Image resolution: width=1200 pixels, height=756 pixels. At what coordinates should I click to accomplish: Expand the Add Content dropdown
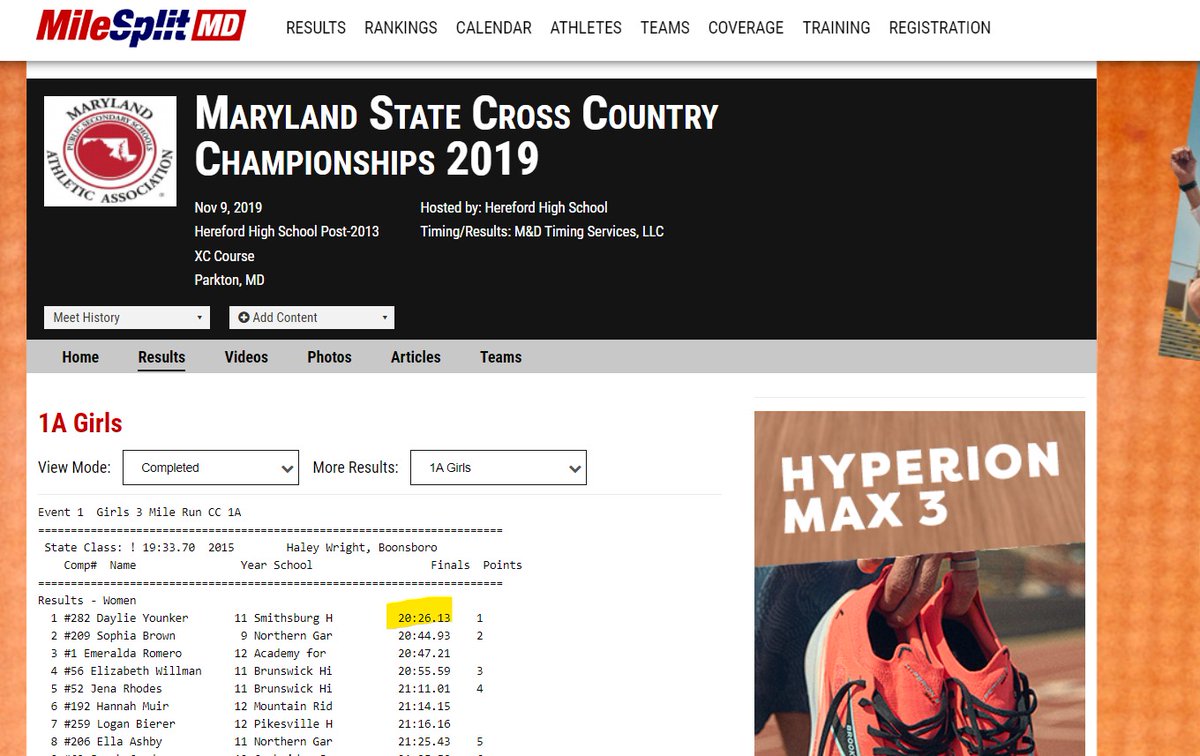click(x=312, y=317)
